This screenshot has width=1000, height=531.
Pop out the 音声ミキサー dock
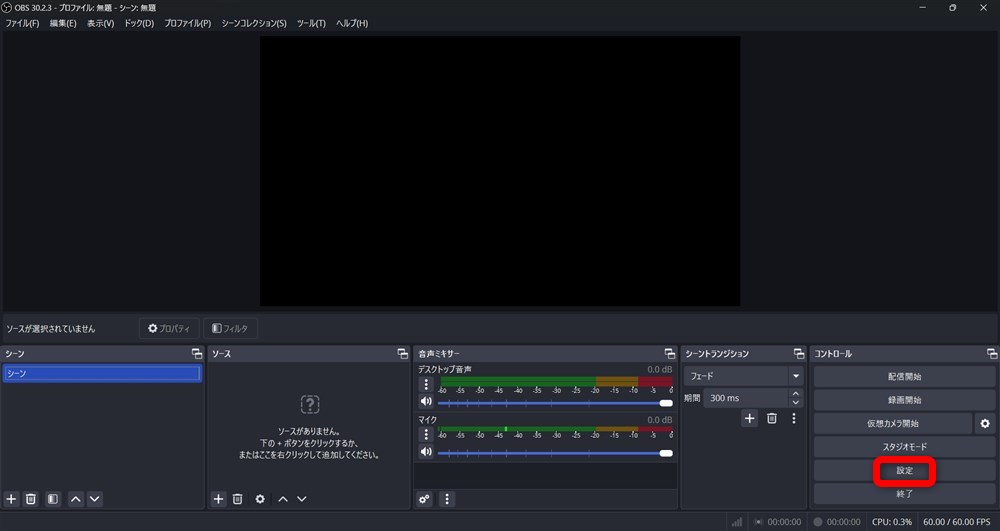coord(669,353)
